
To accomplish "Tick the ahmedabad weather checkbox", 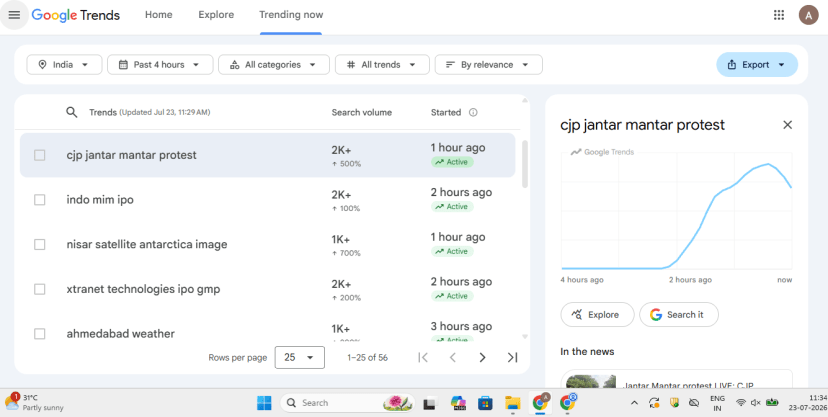I will [x=40, y=334].
